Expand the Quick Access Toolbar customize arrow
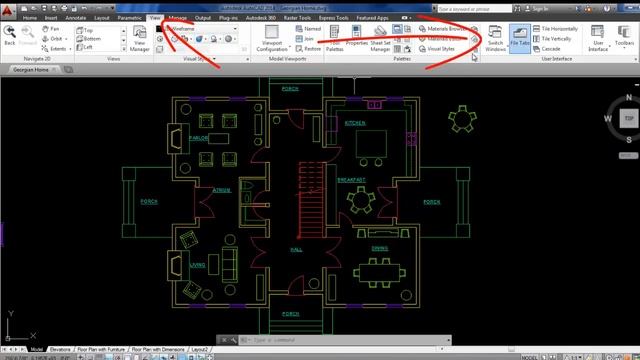 pyautogui.click(x=113, y=8)
